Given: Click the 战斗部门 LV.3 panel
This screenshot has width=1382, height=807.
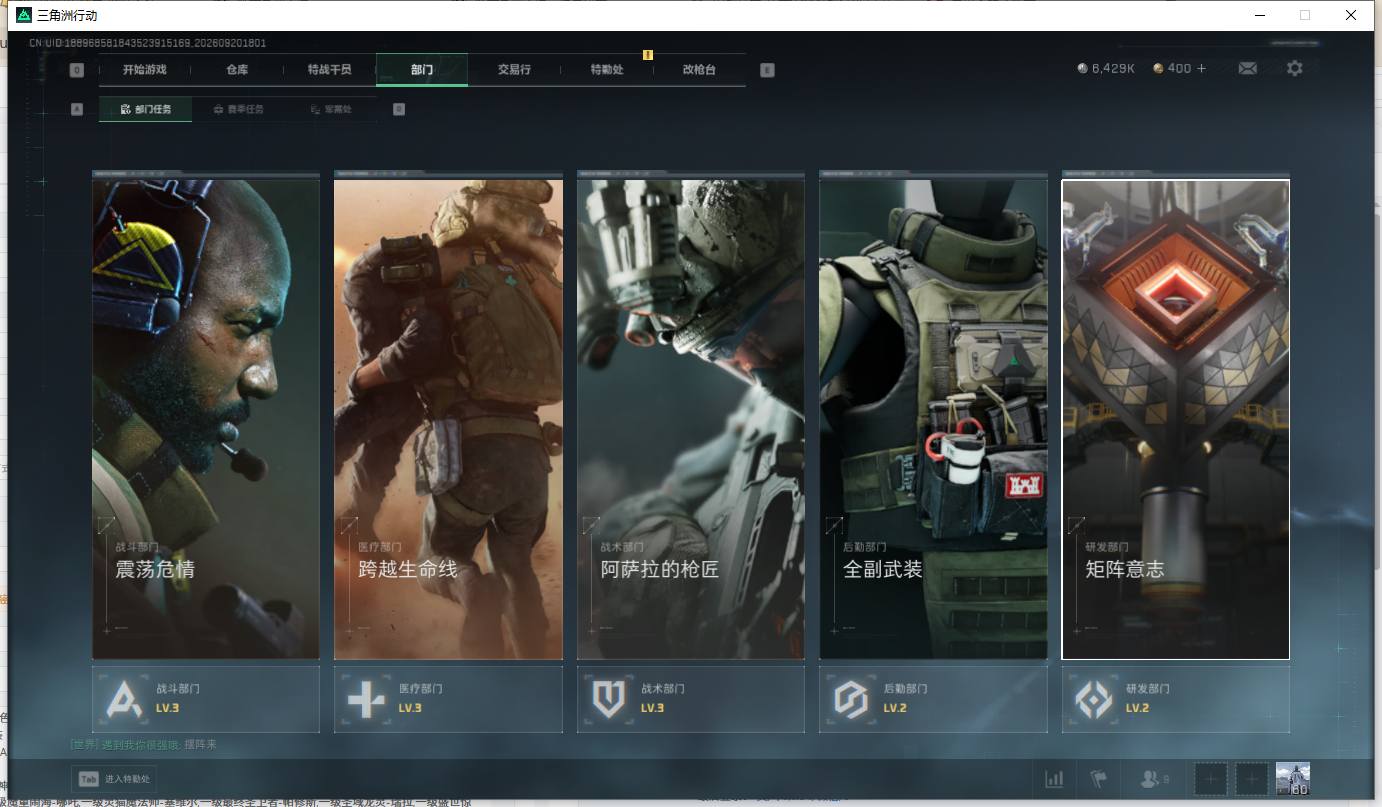Looking at the screenshot, I should [206, 699].
